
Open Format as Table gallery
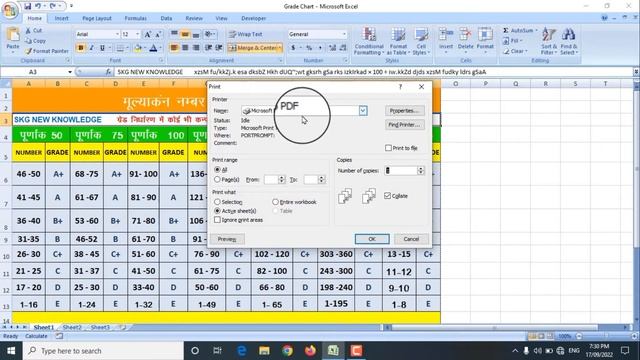pyautogui.click(x=398, y=42)
